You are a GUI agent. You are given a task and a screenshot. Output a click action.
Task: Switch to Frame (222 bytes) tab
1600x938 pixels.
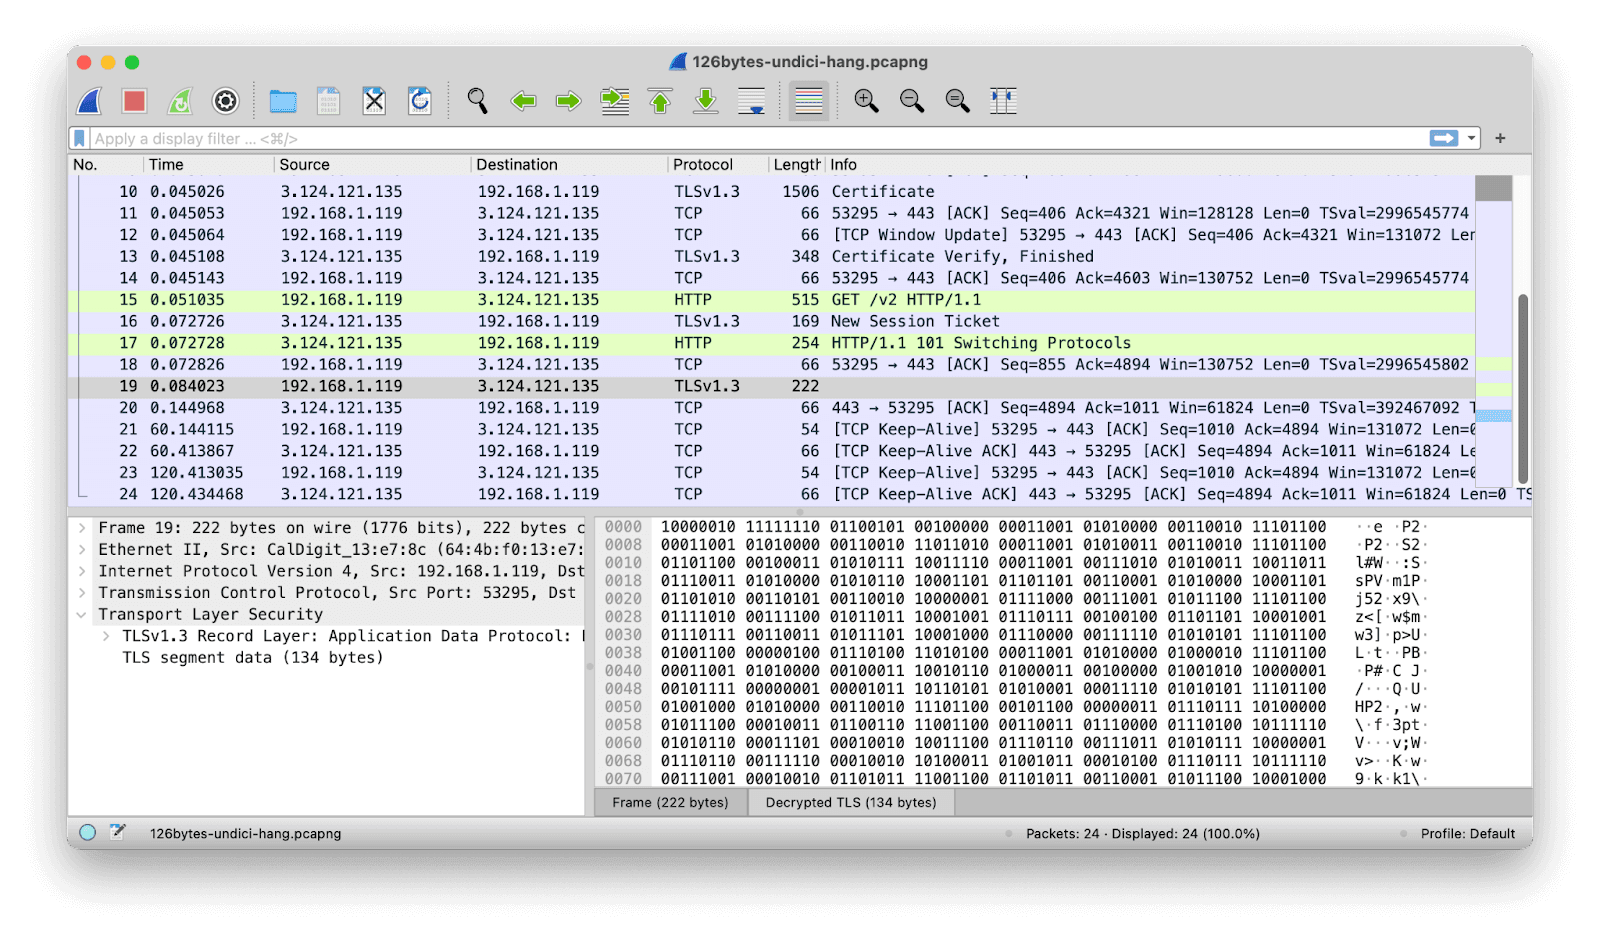[x=670, y=802]
